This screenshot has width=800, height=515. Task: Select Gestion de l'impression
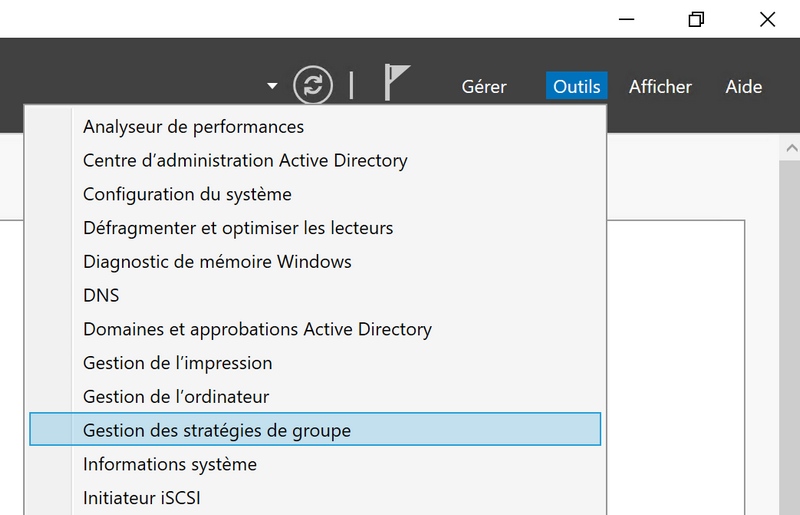[x=177, y=363]
